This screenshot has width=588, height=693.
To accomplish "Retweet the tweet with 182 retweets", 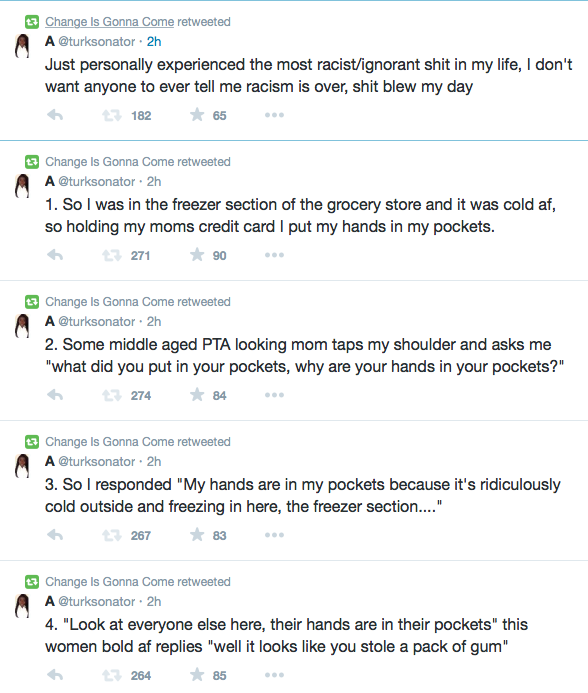I will click(111, 115).
